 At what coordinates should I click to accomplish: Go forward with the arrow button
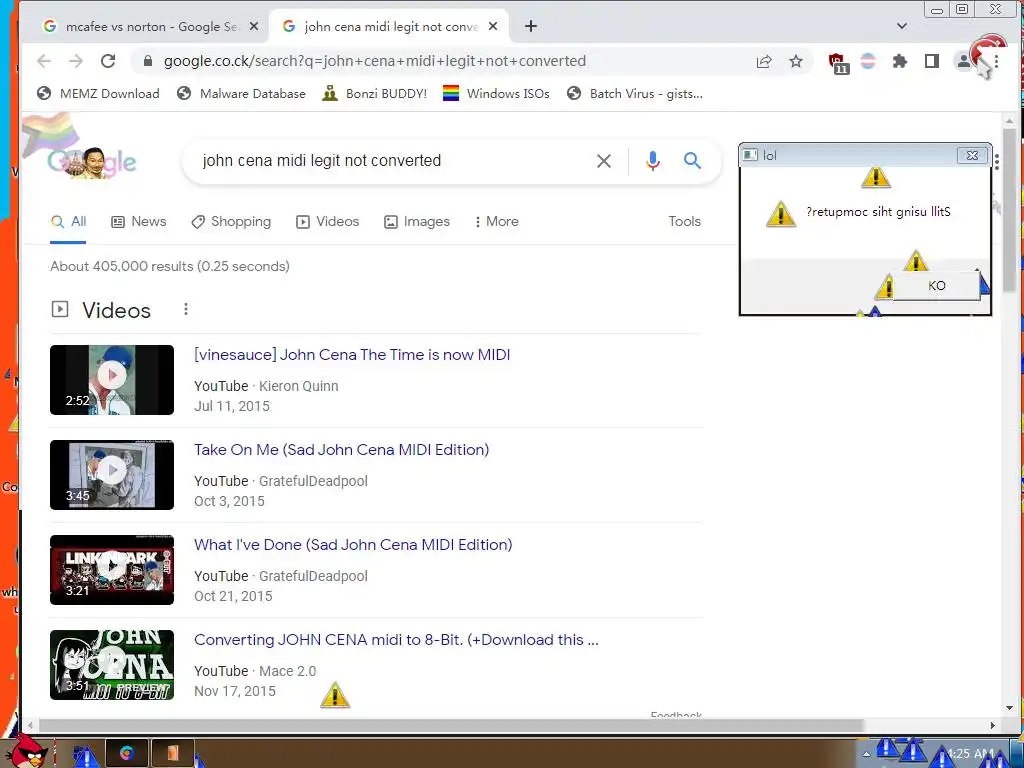pyautogui.click(x=76, y=61)
